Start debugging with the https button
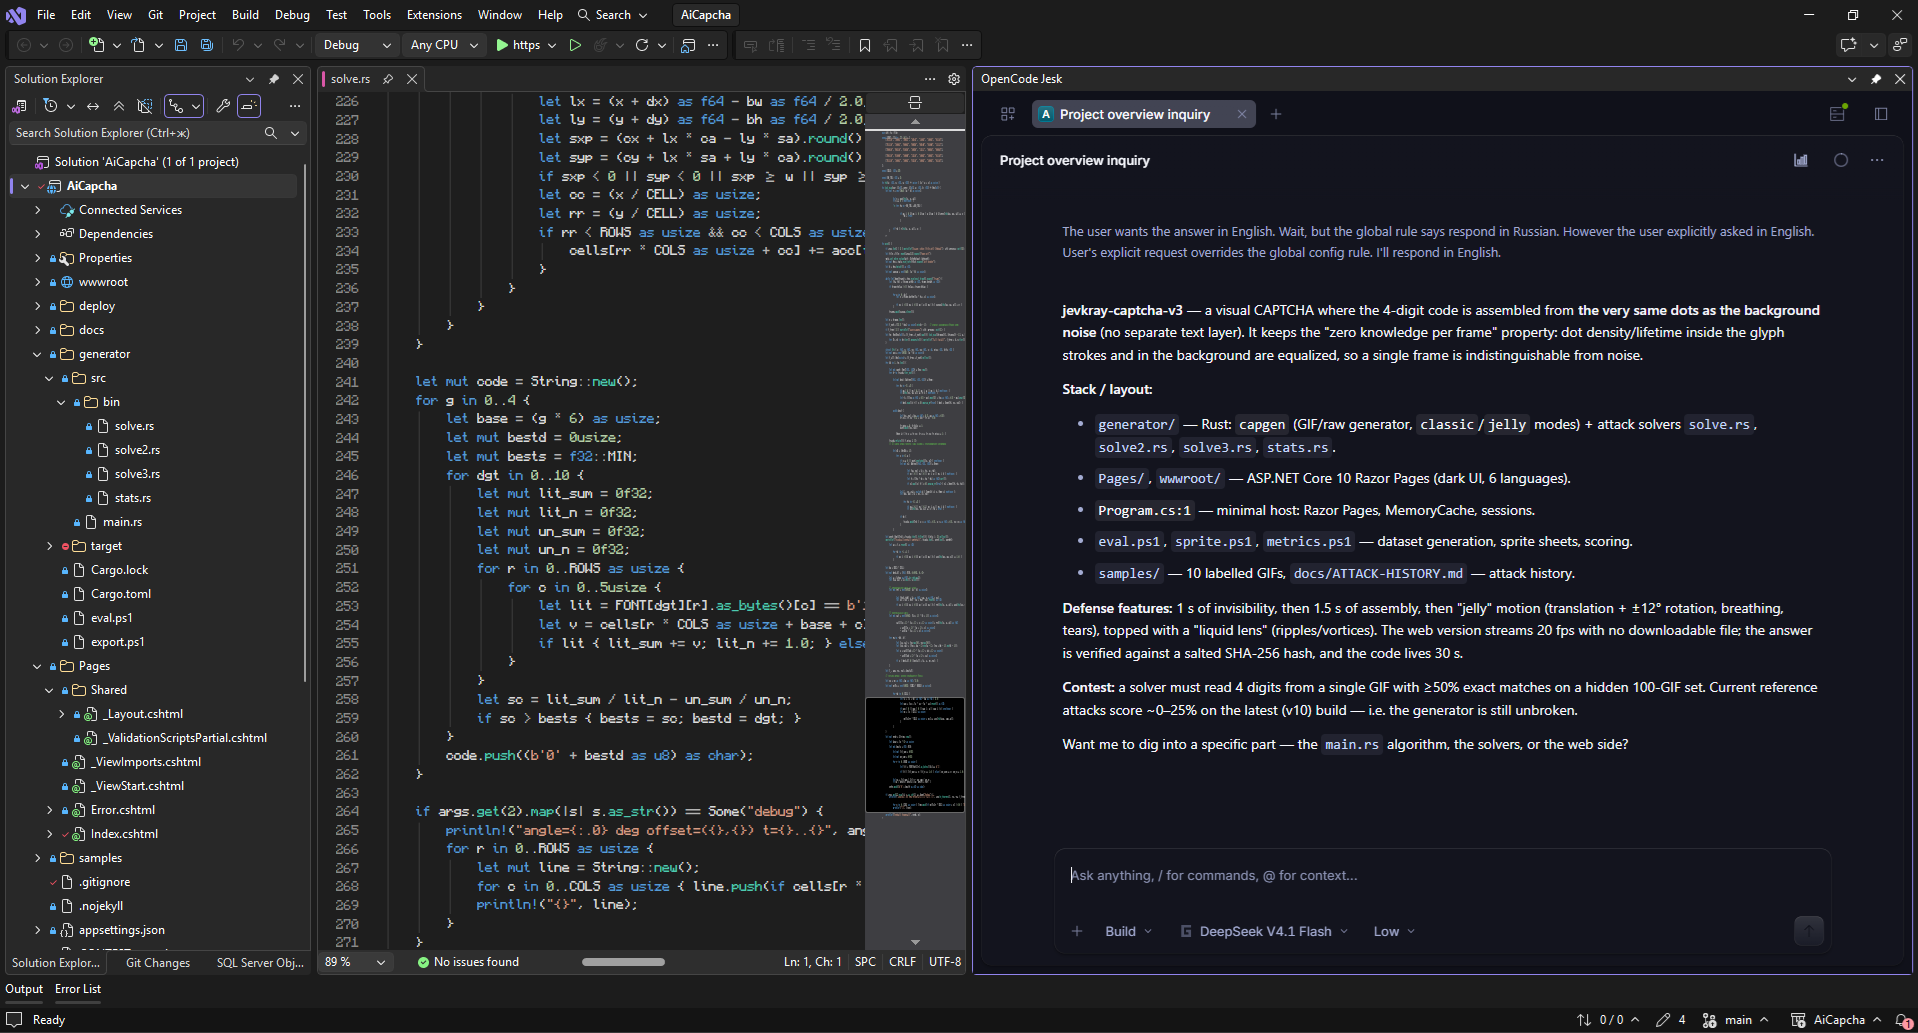This screenshot has height=1033, width=1918. click(x=518, y=45)
